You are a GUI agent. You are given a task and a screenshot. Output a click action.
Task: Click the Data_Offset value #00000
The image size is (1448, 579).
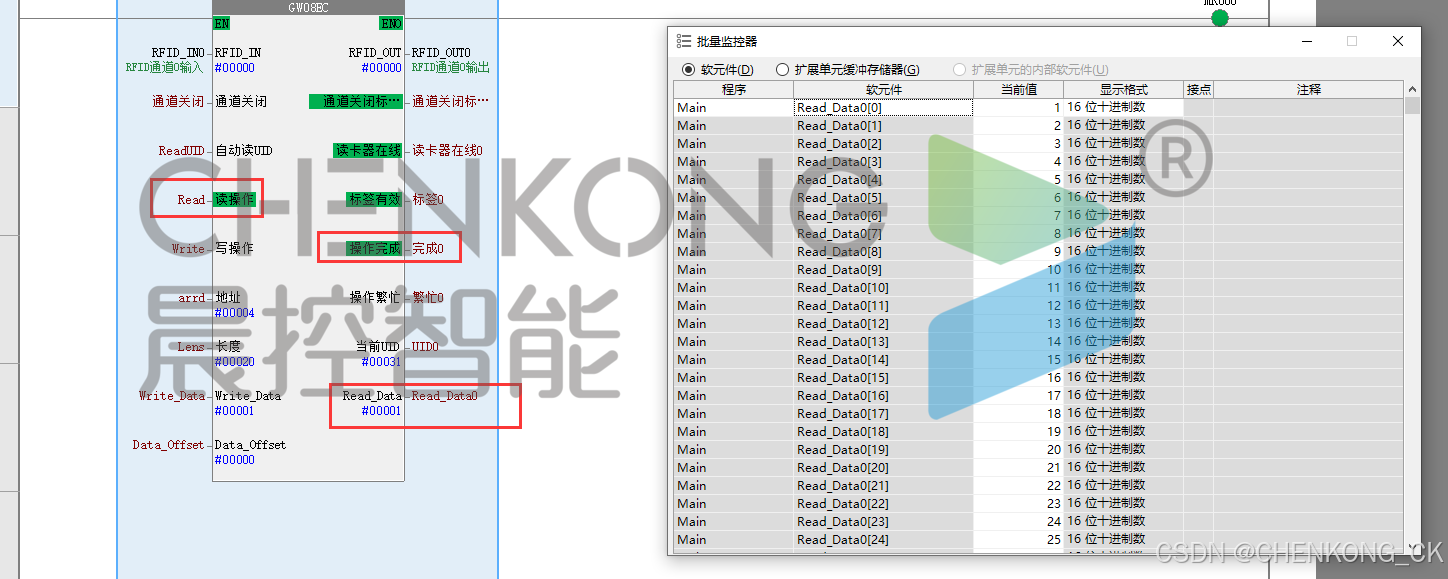[x=234, y=460]
